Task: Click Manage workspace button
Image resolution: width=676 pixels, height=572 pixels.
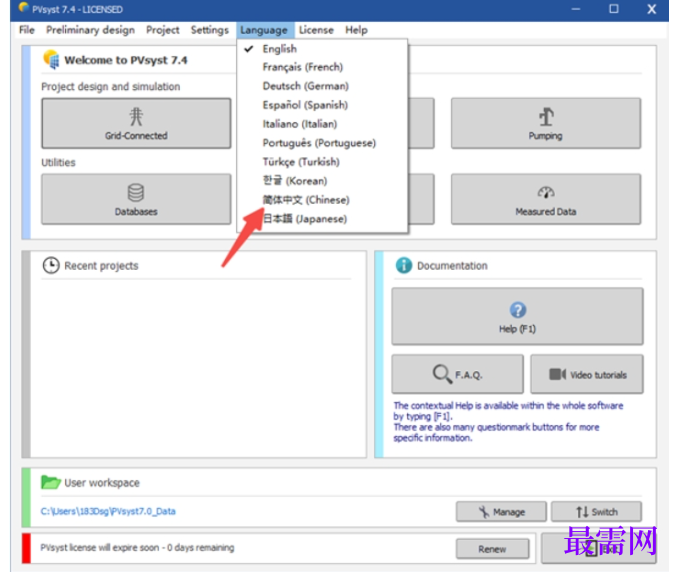Action: pyautogui.click(x=501, y=512)
